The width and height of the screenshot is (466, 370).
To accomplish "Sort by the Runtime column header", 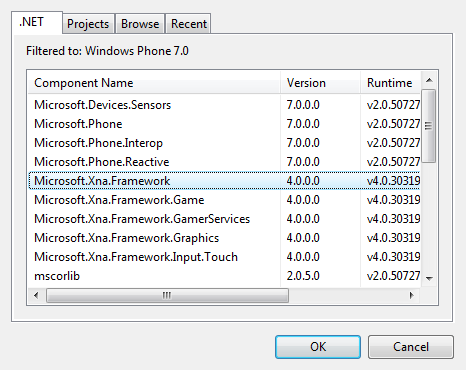I will [x=391, y=83].
